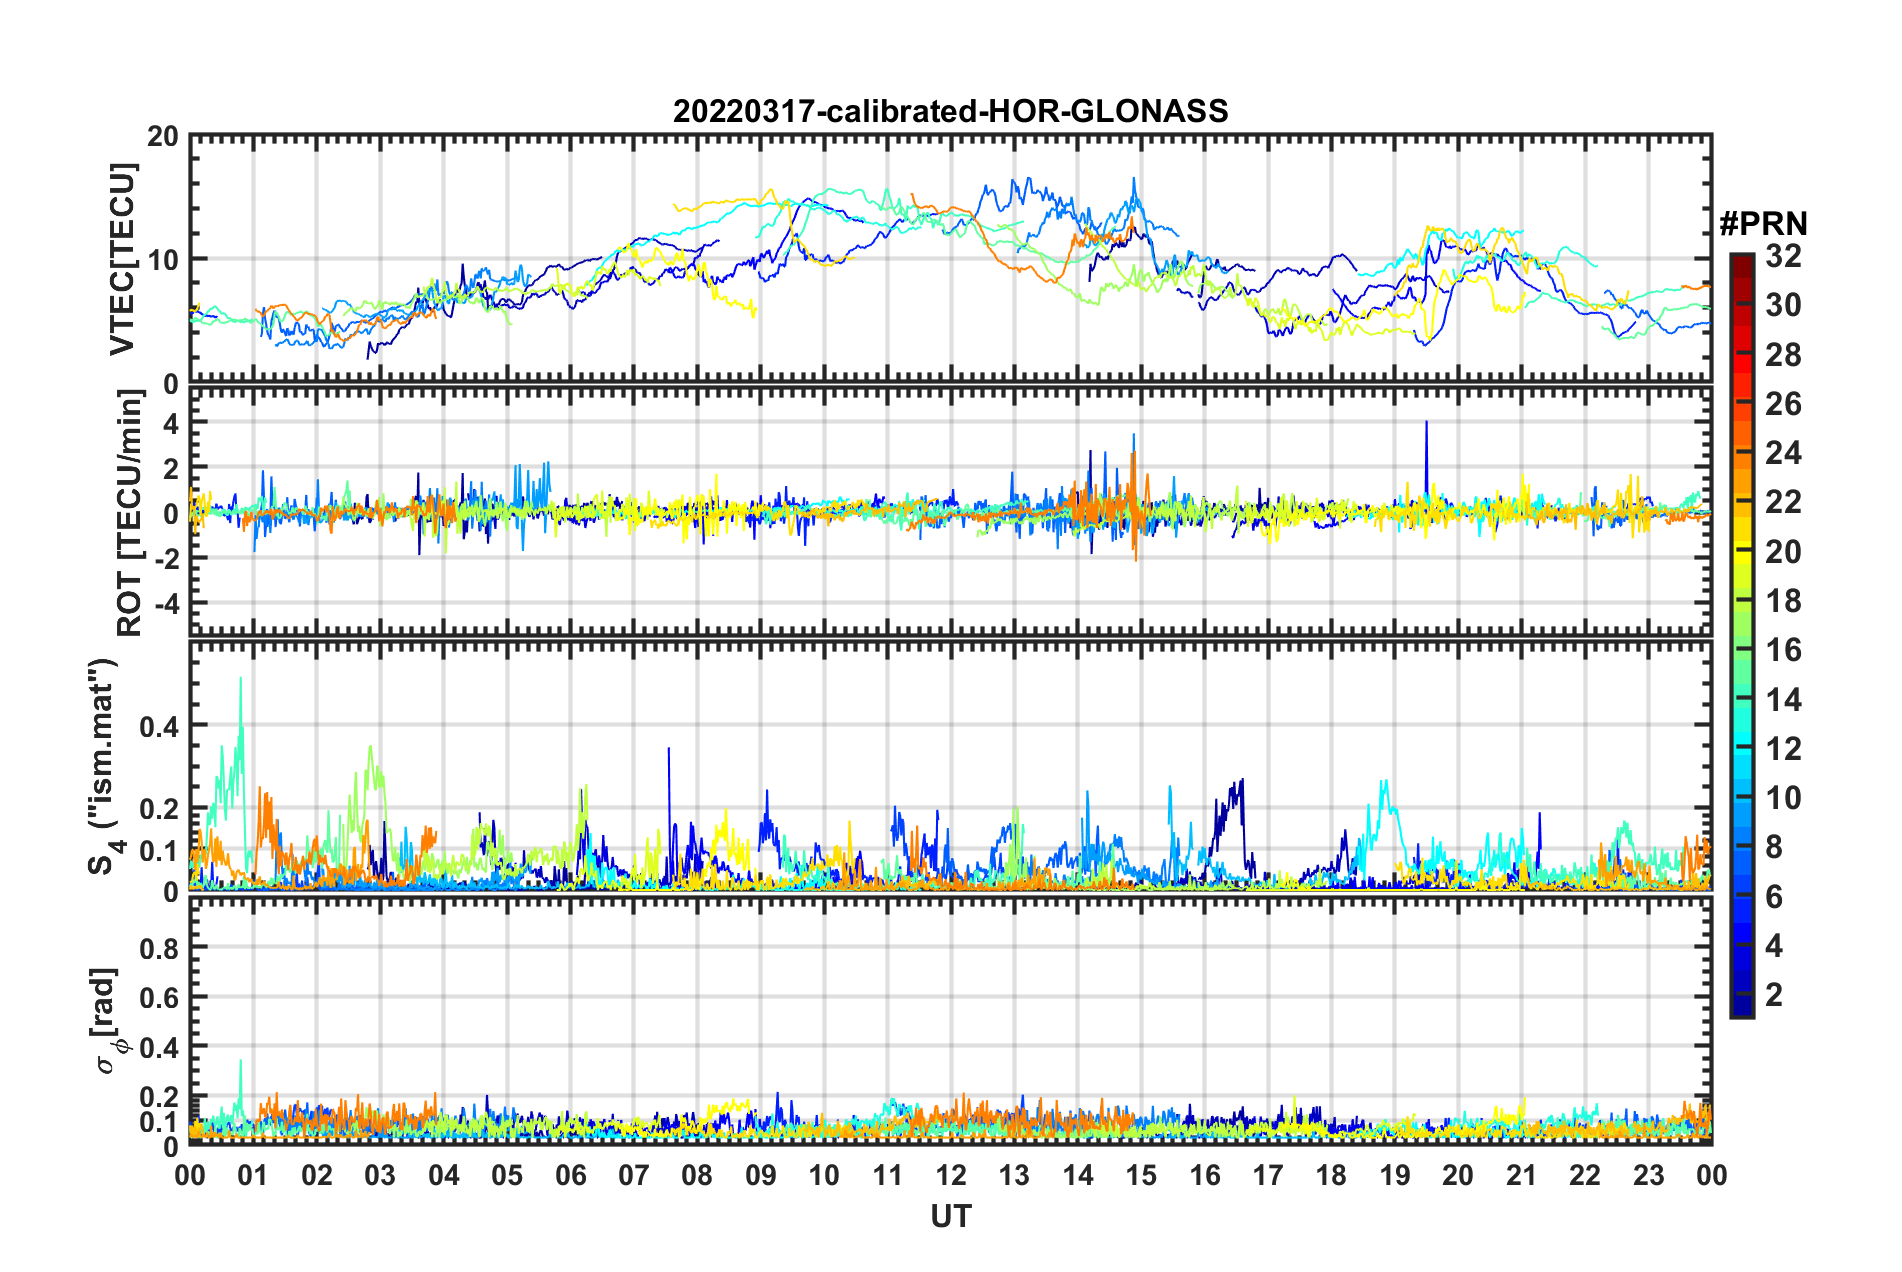Viewport: 1902px width, 1272px height.
Task: Click colorbar tick label "26"
Action: click(x=1783, y=404)
